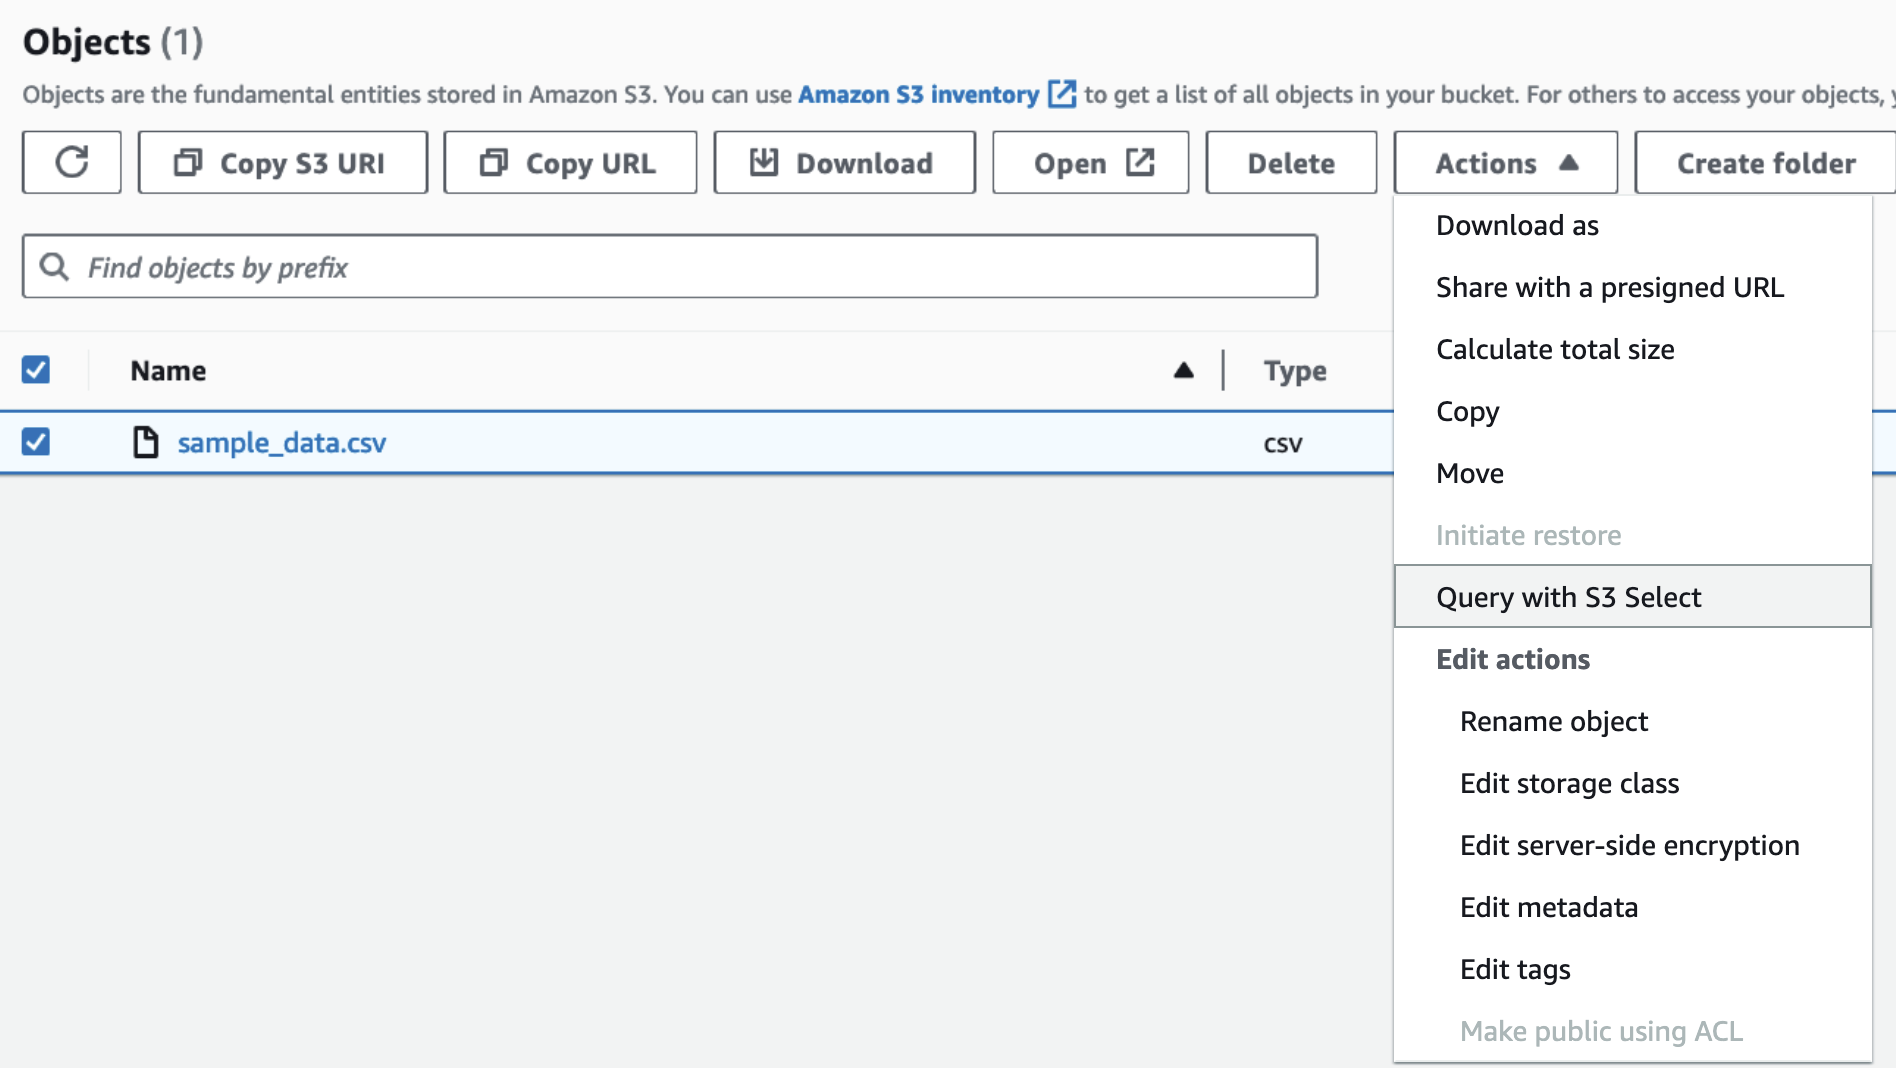Choose Rename object menu item

[1633, 721]
